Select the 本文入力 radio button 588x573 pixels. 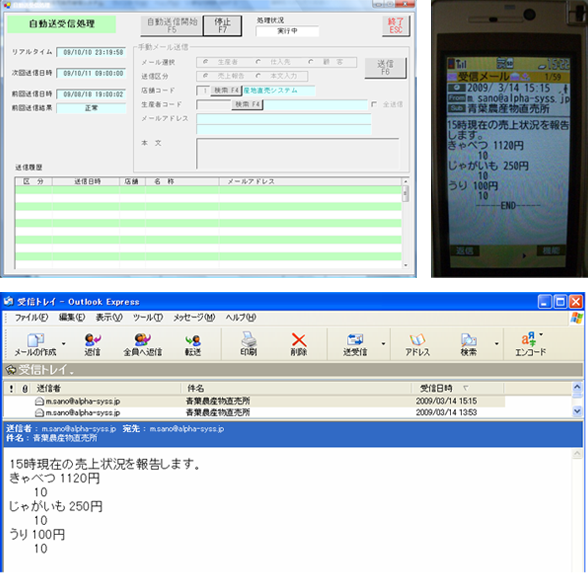tap(258, 76)
